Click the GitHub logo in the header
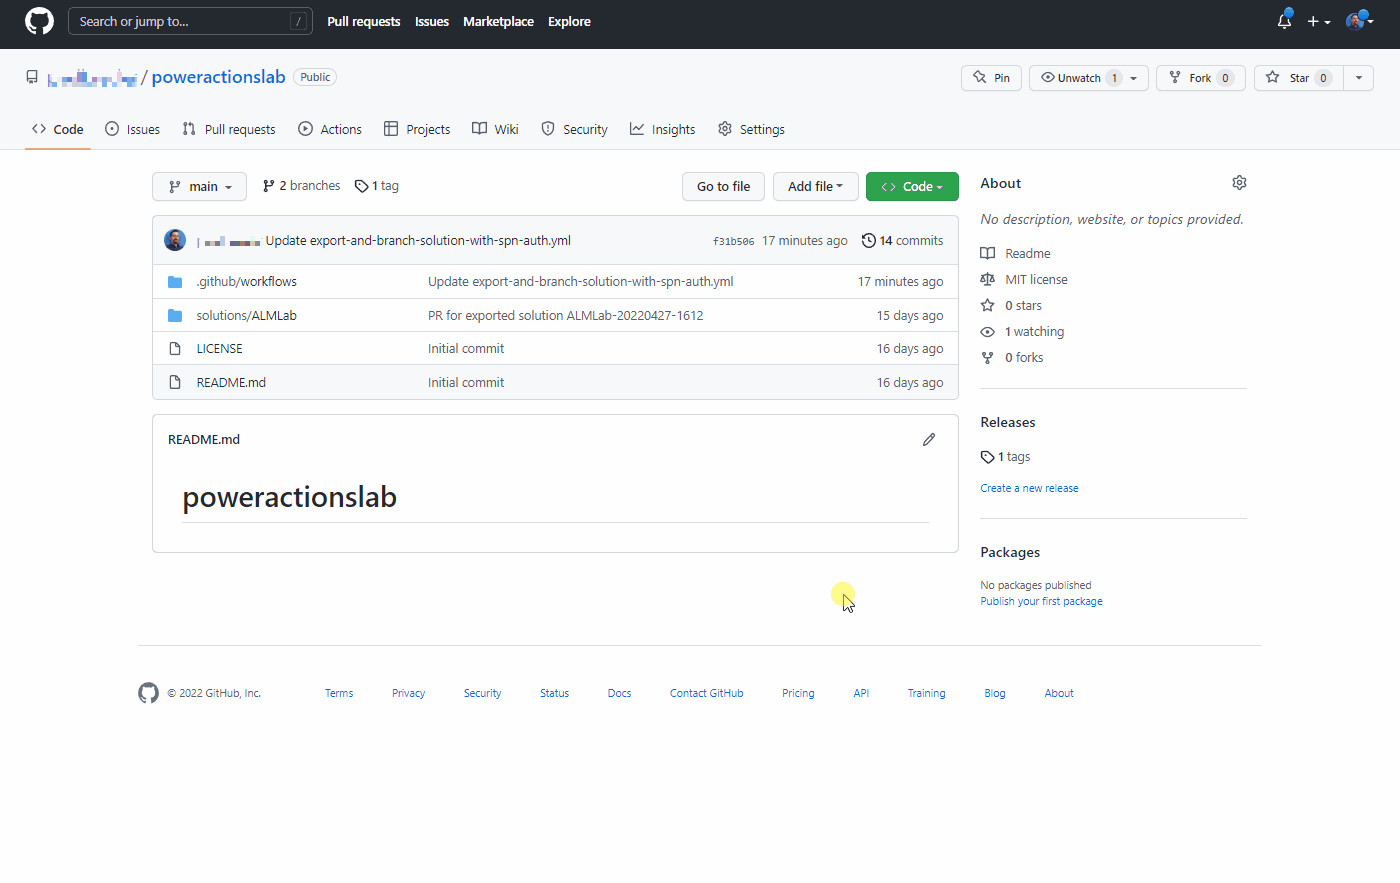 point(38,20)
